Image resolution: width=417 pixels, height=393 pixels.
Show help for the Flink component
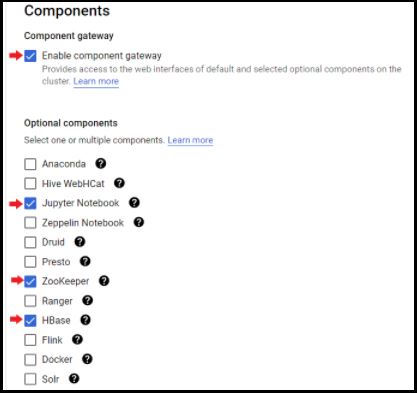77,340
